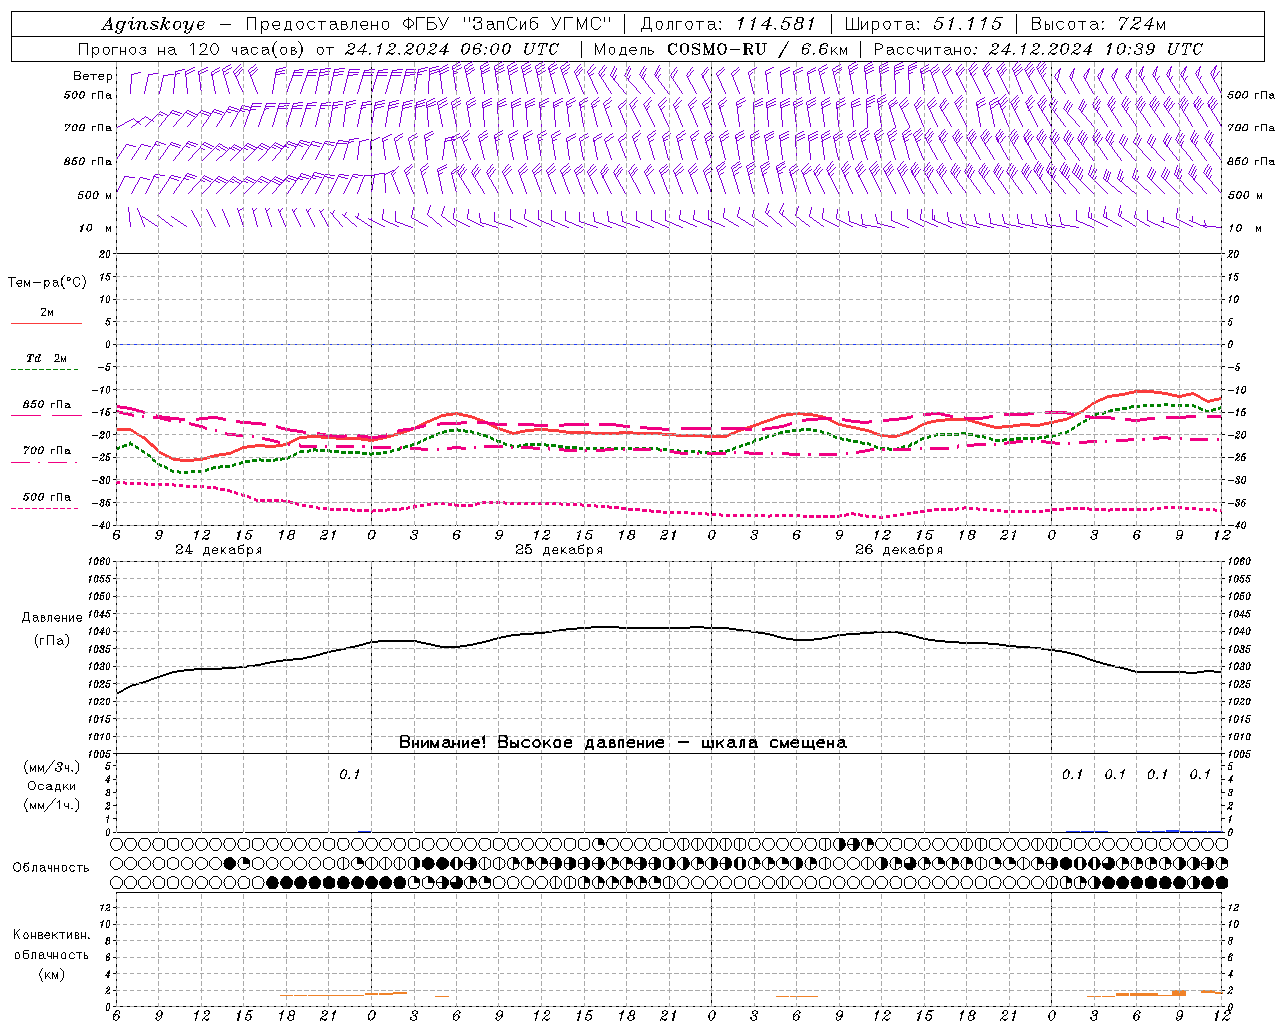Click the 2м temperature legend line

coord(46,323)
